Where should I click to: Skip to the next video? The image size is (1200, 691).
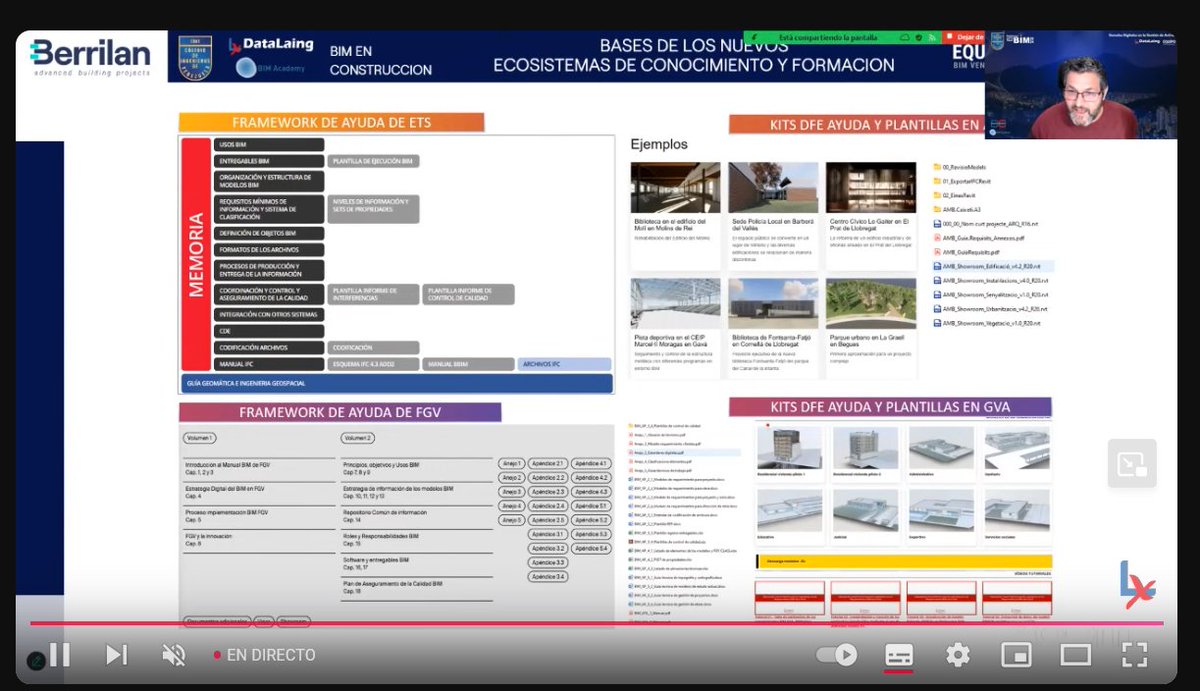[x=116, y=655]
